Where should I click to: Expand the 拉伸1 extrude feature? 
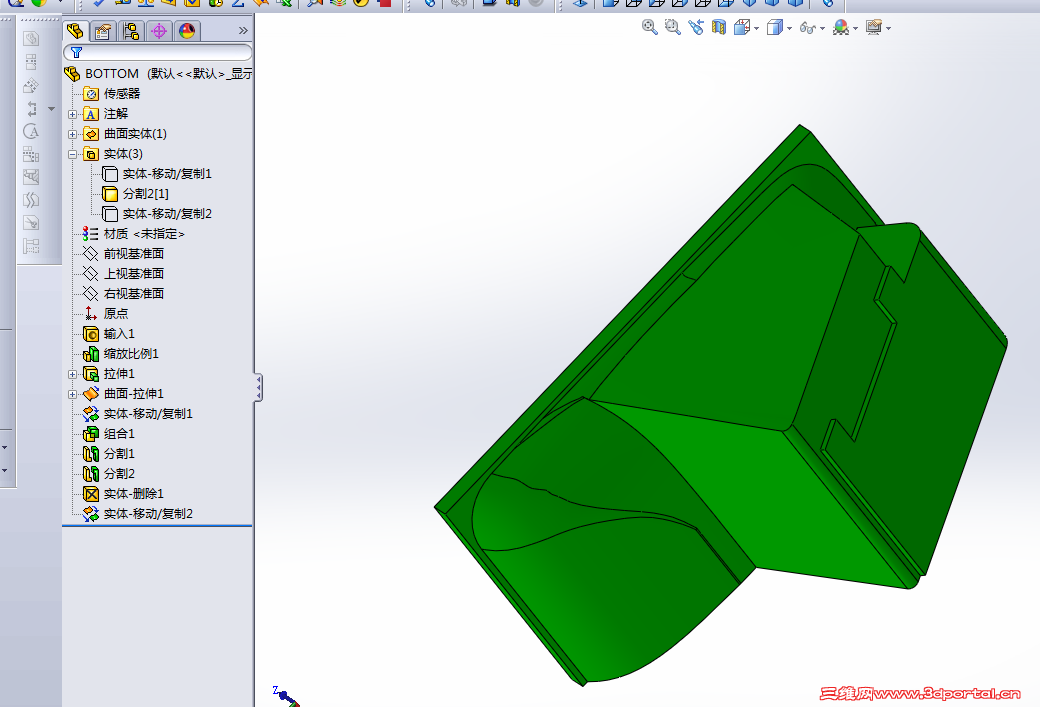click(x=72, y=374)
